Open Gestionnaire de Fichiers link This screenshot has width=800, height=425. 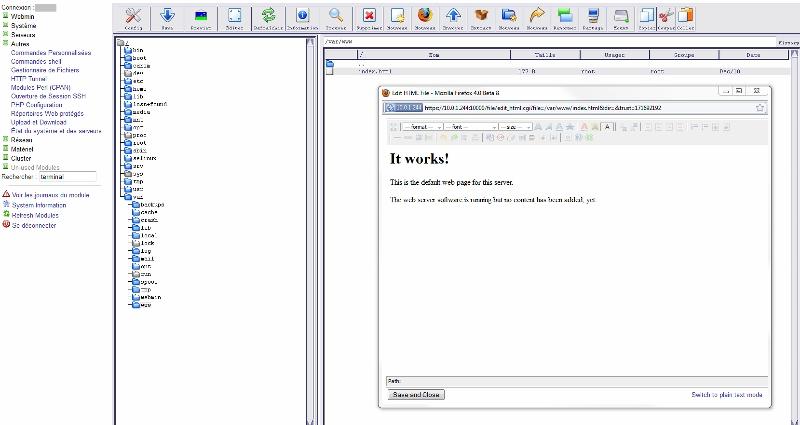[45, 70]
